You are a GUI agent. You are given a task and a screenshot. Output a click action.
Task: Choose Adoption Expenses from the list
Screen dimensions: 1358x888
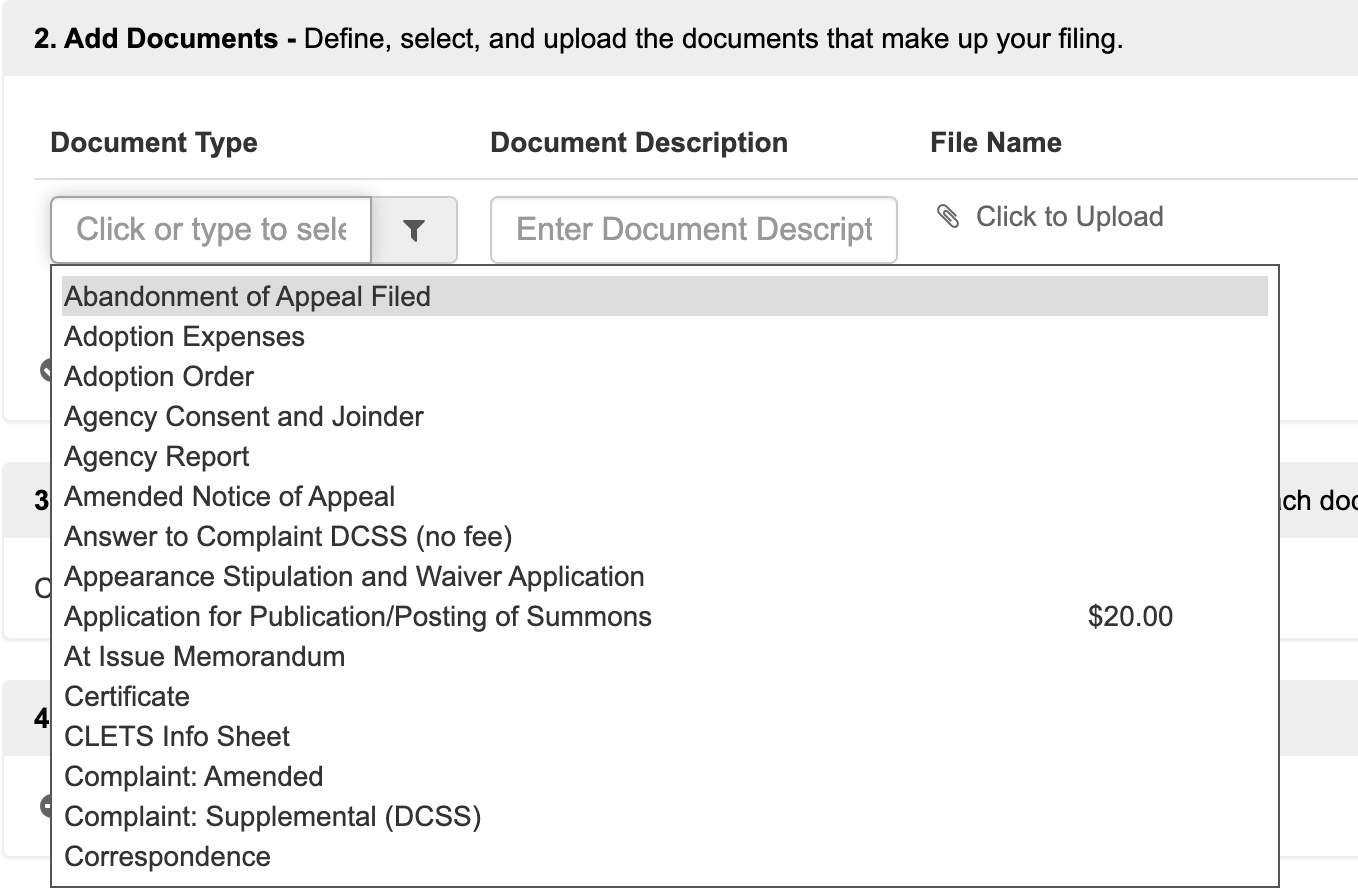(x=184, y=337)
